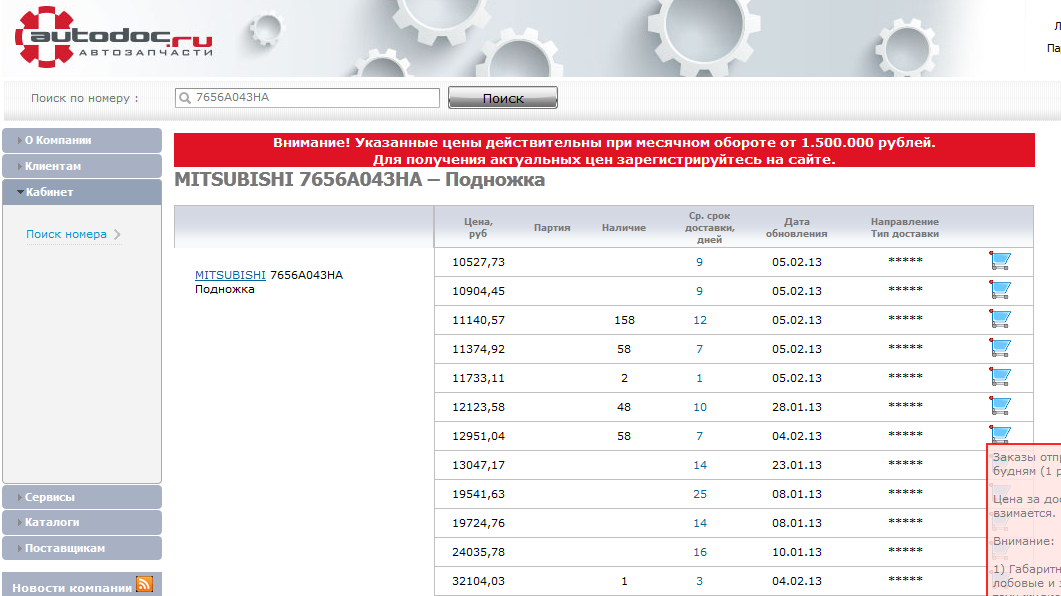Collapse the Кабинет sidebar section
1061x596 pixels.
click(82, 192)
